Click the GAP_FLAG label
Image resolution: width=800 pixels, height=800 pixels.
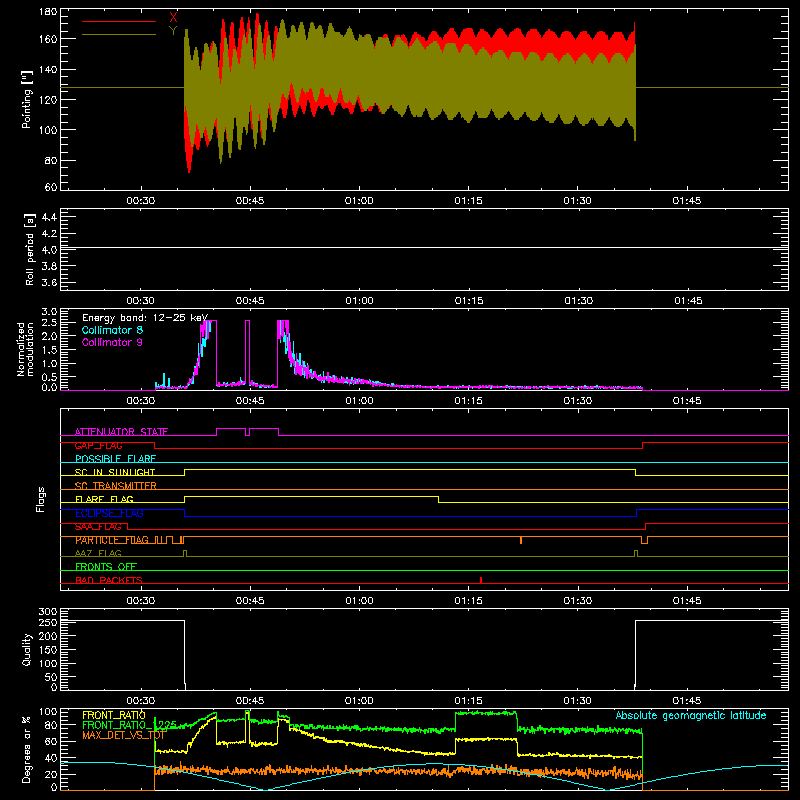click(x=98, y=445)
